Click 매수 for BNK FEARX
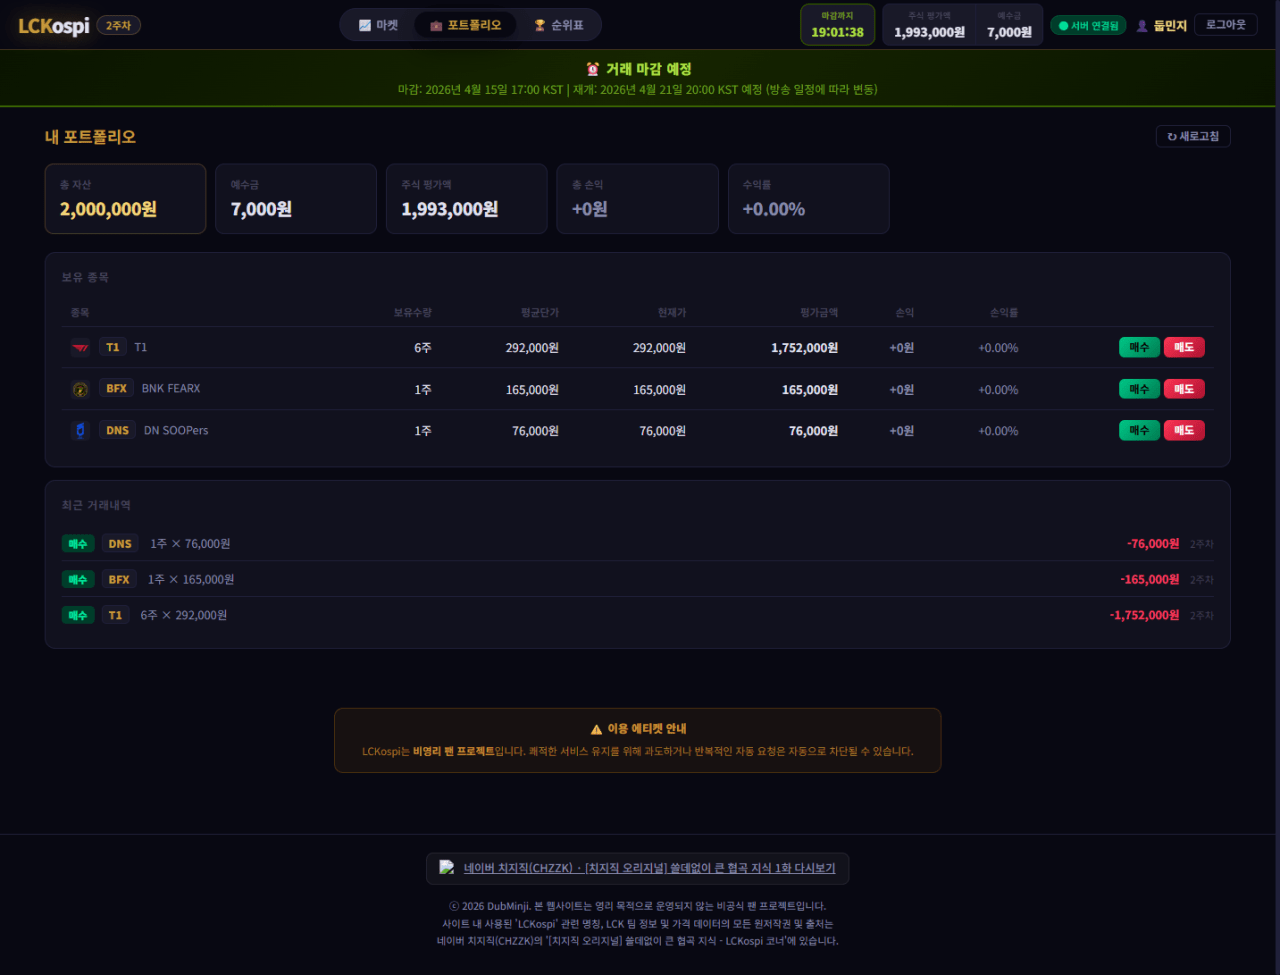The width and height of the screenshot is (1280, 975). (x=1139, y=389)
